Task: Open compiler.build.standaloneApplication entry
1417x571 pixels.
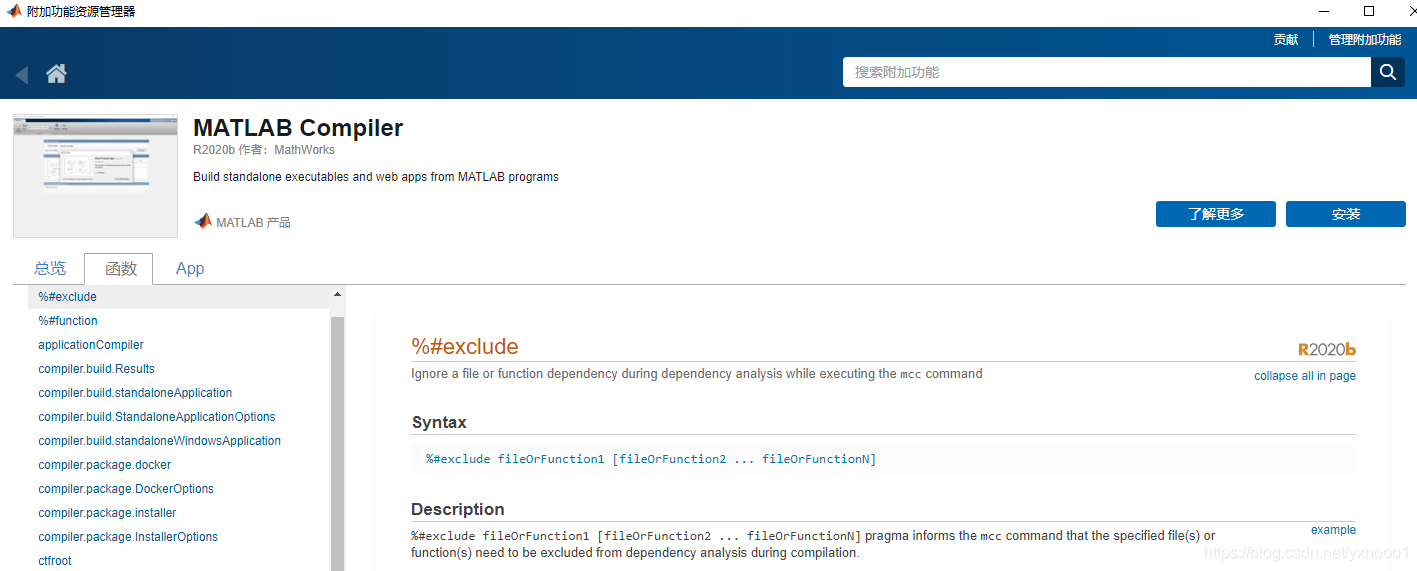Action: (x=135, y=393)
